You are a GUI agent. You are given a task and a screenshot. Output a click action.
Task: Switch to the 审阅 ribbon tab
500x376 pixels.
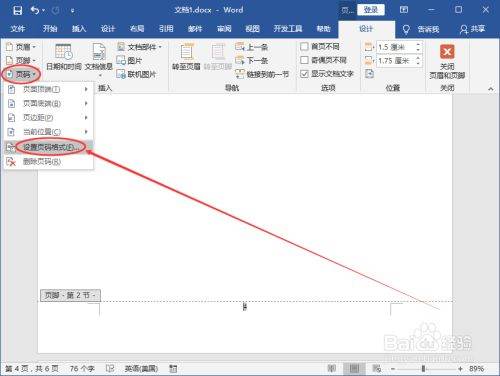tap(224, 29)
